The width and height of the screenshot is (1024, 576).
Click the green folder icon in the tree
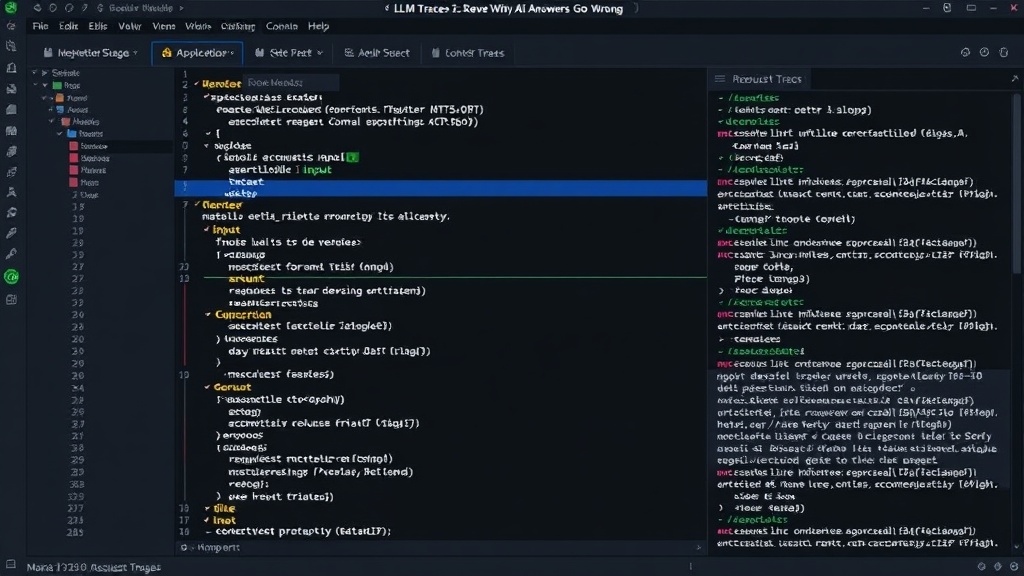pyautogui.click(x=57, y=86)
